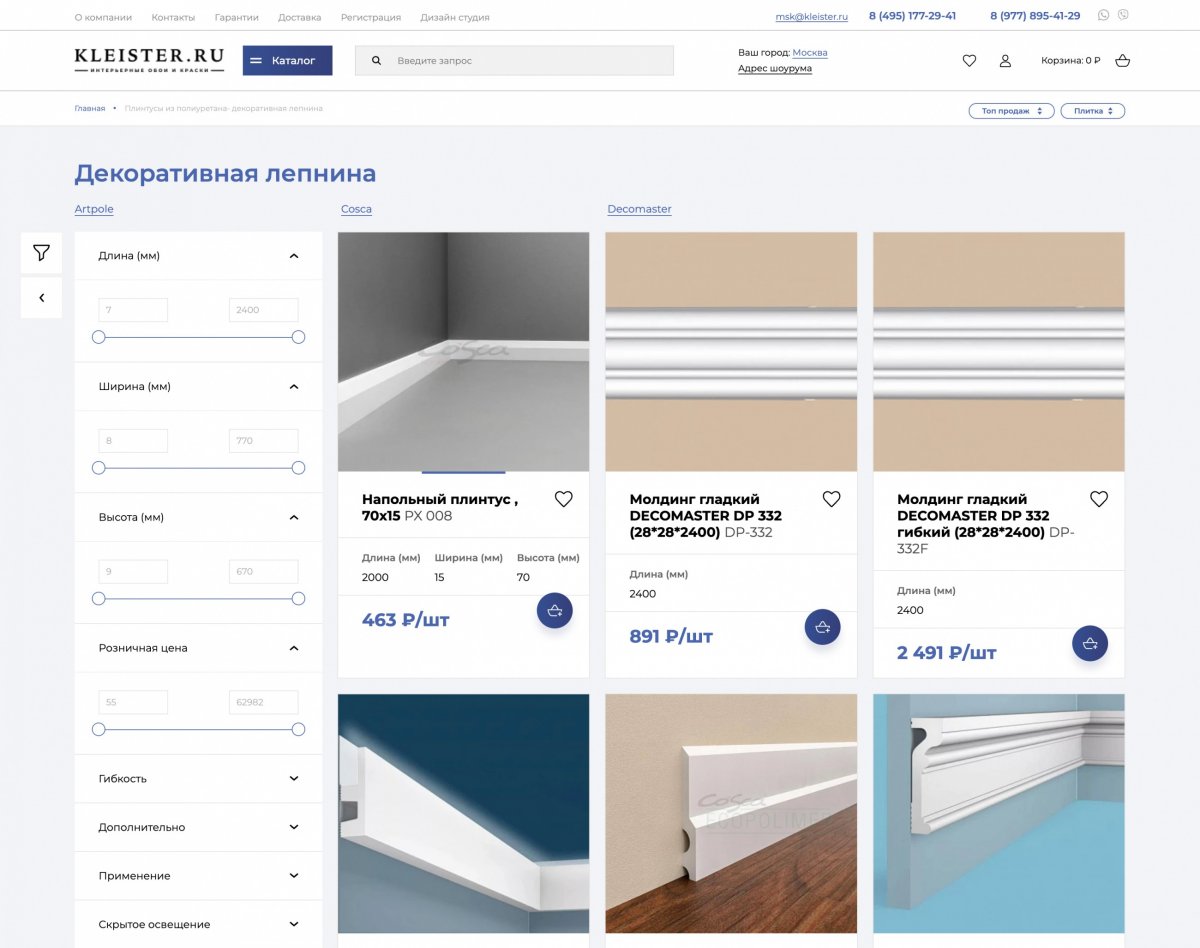The image size is (1200, 948).
Task: Add 2 491 ₽ molding to cart
Action: point(1090,643)
